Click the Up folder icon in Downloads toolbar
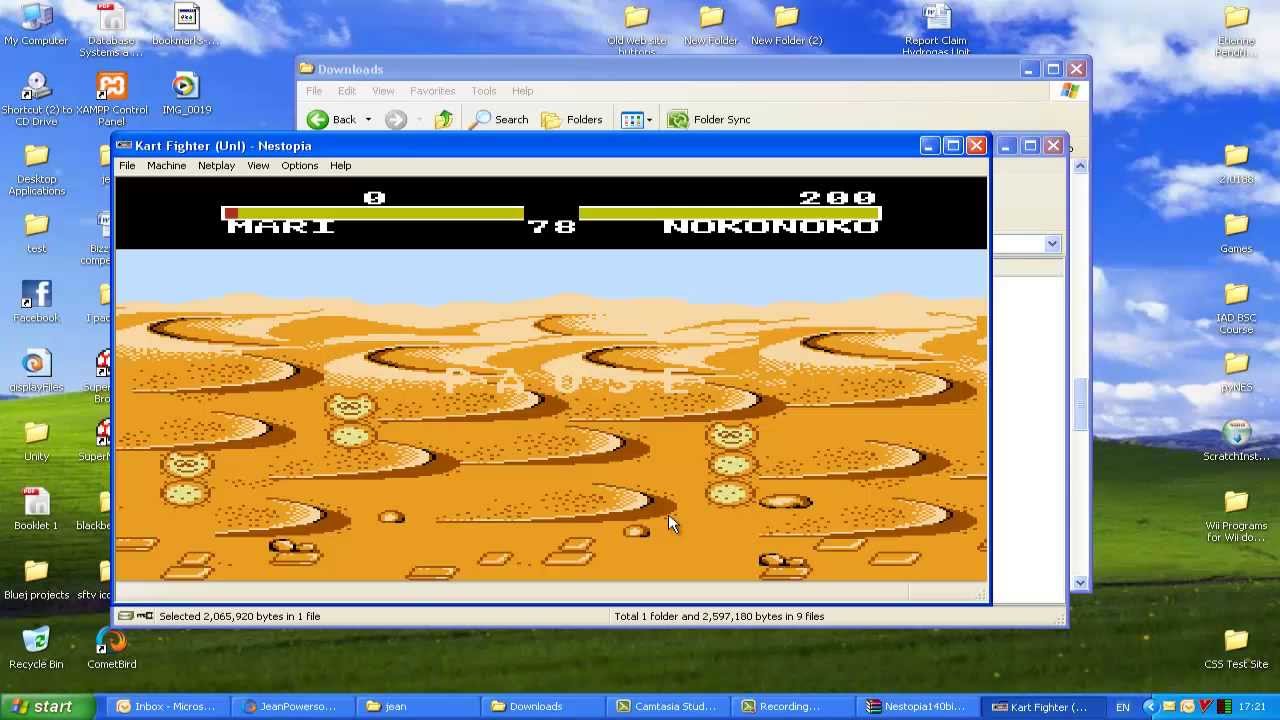 click(444, 120)
